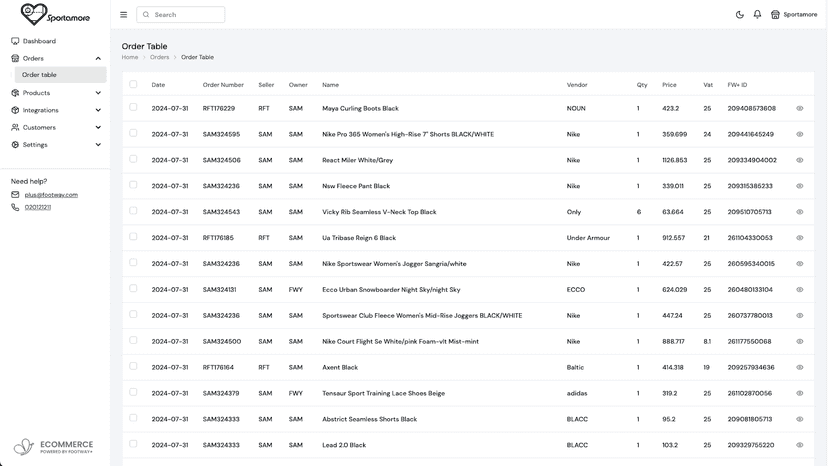Select Orders sidebar menu item
828x466 pixels.
coord(33,59)
